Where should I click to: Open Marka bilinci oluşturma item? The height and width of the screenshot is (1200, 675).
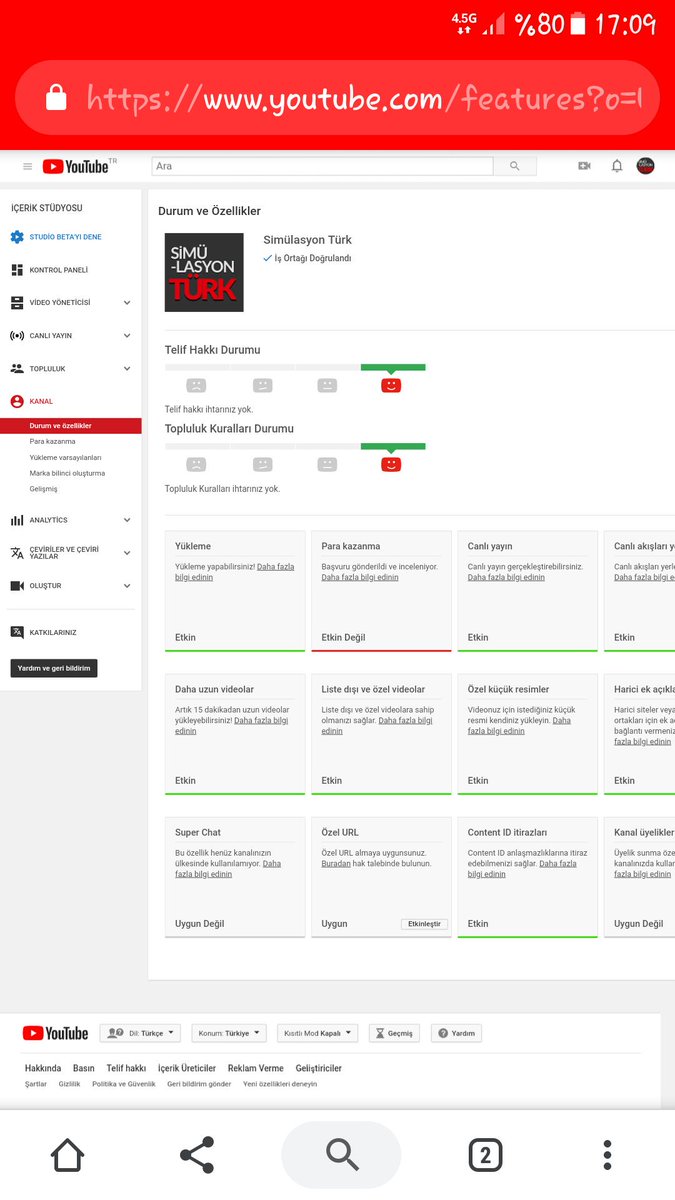67,473
